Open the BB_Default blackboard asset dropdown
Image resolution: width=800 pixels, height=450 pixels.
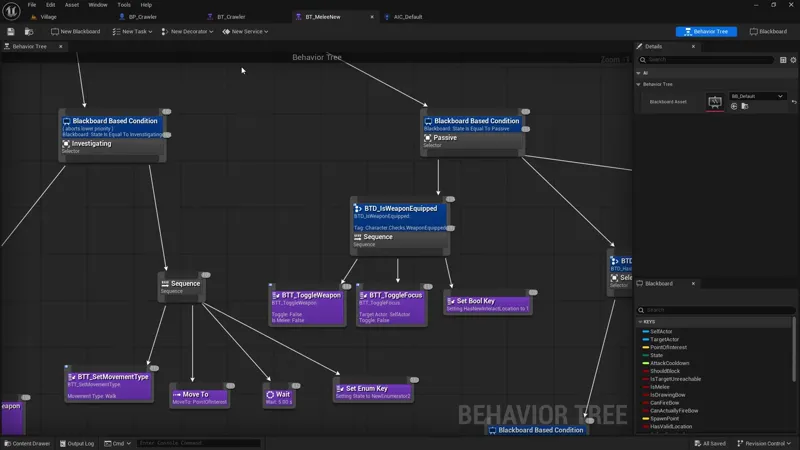[757, 96]
